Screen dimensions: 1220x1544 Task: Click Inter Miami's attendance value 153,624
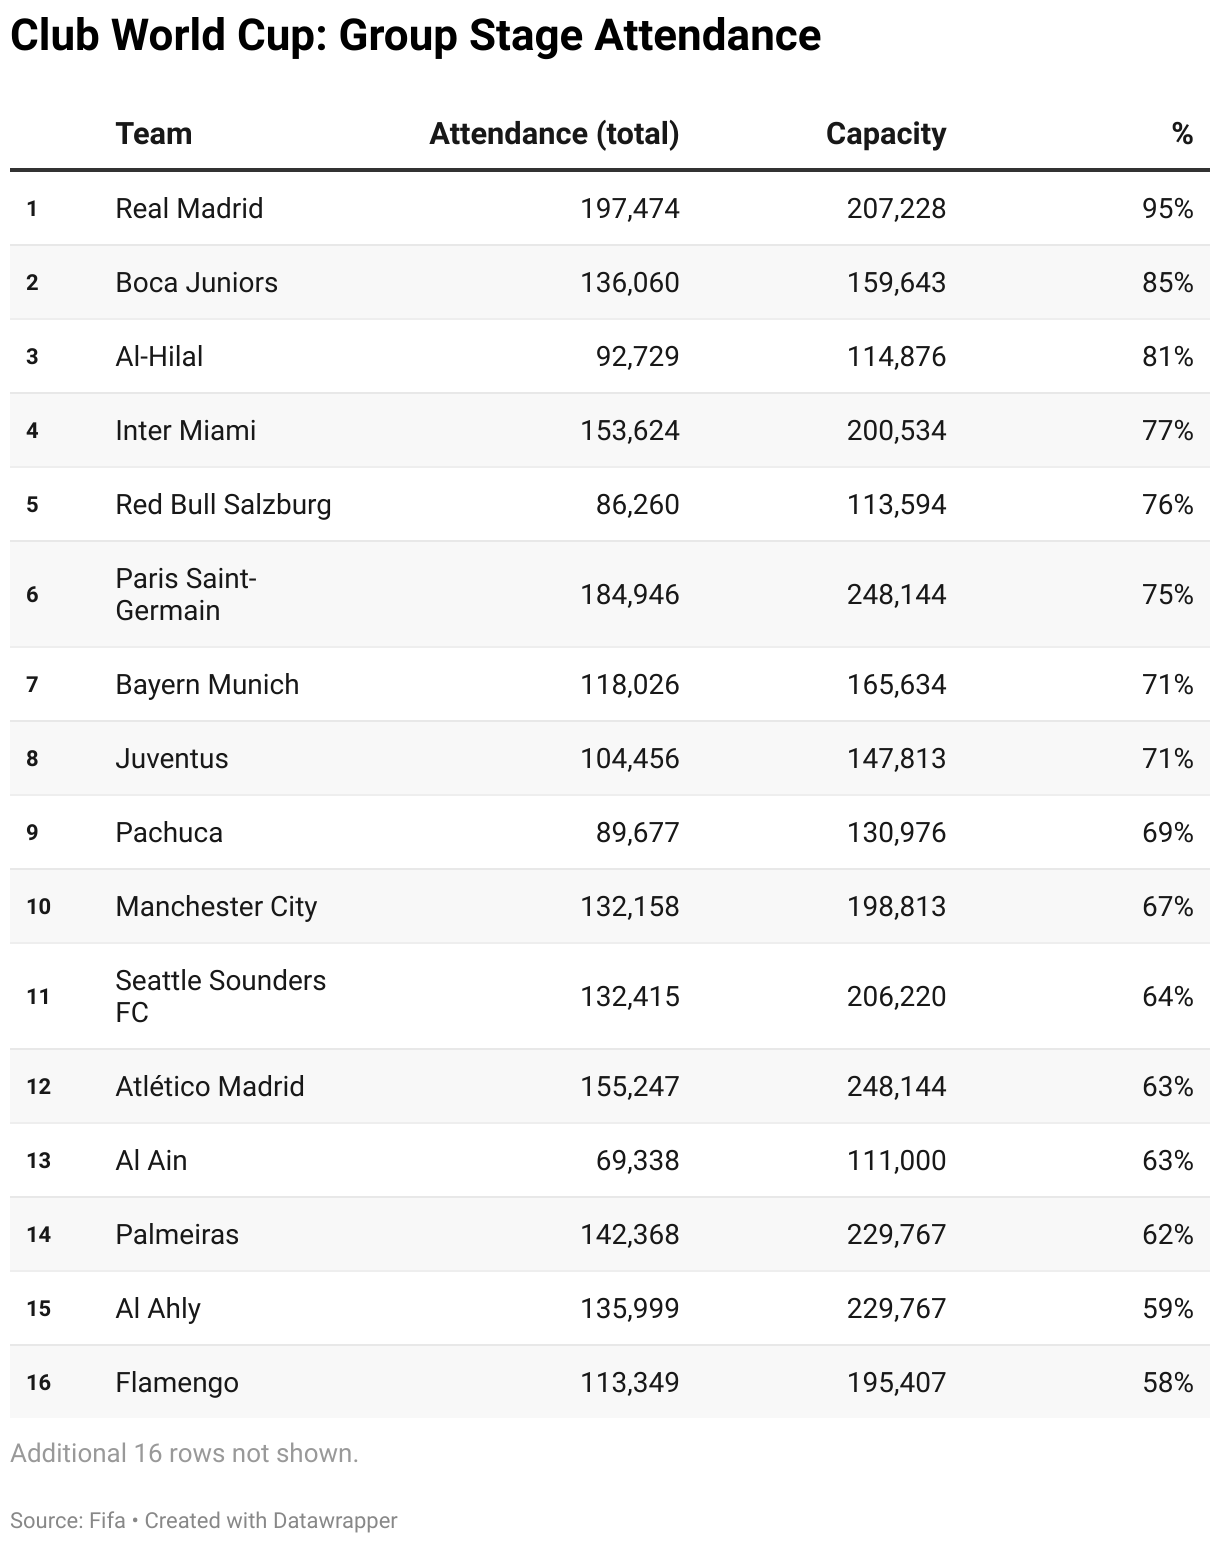(x=629, y=431)
